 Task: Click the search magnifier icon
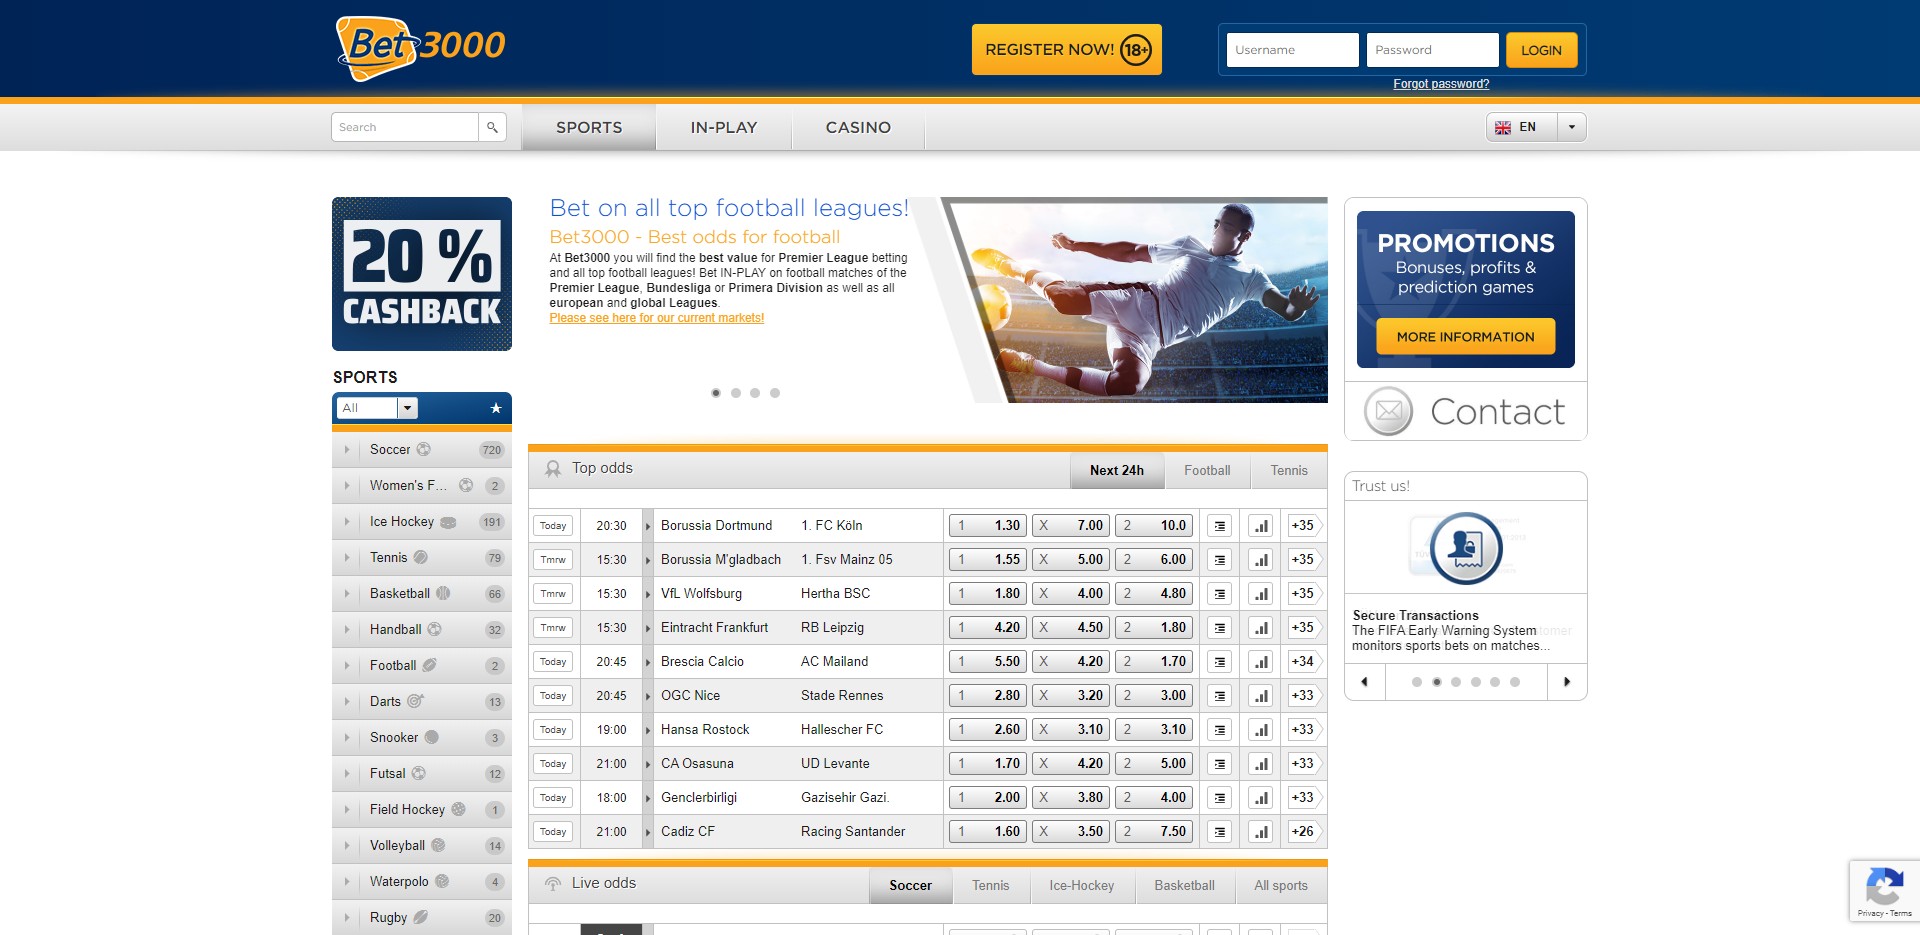492,127
